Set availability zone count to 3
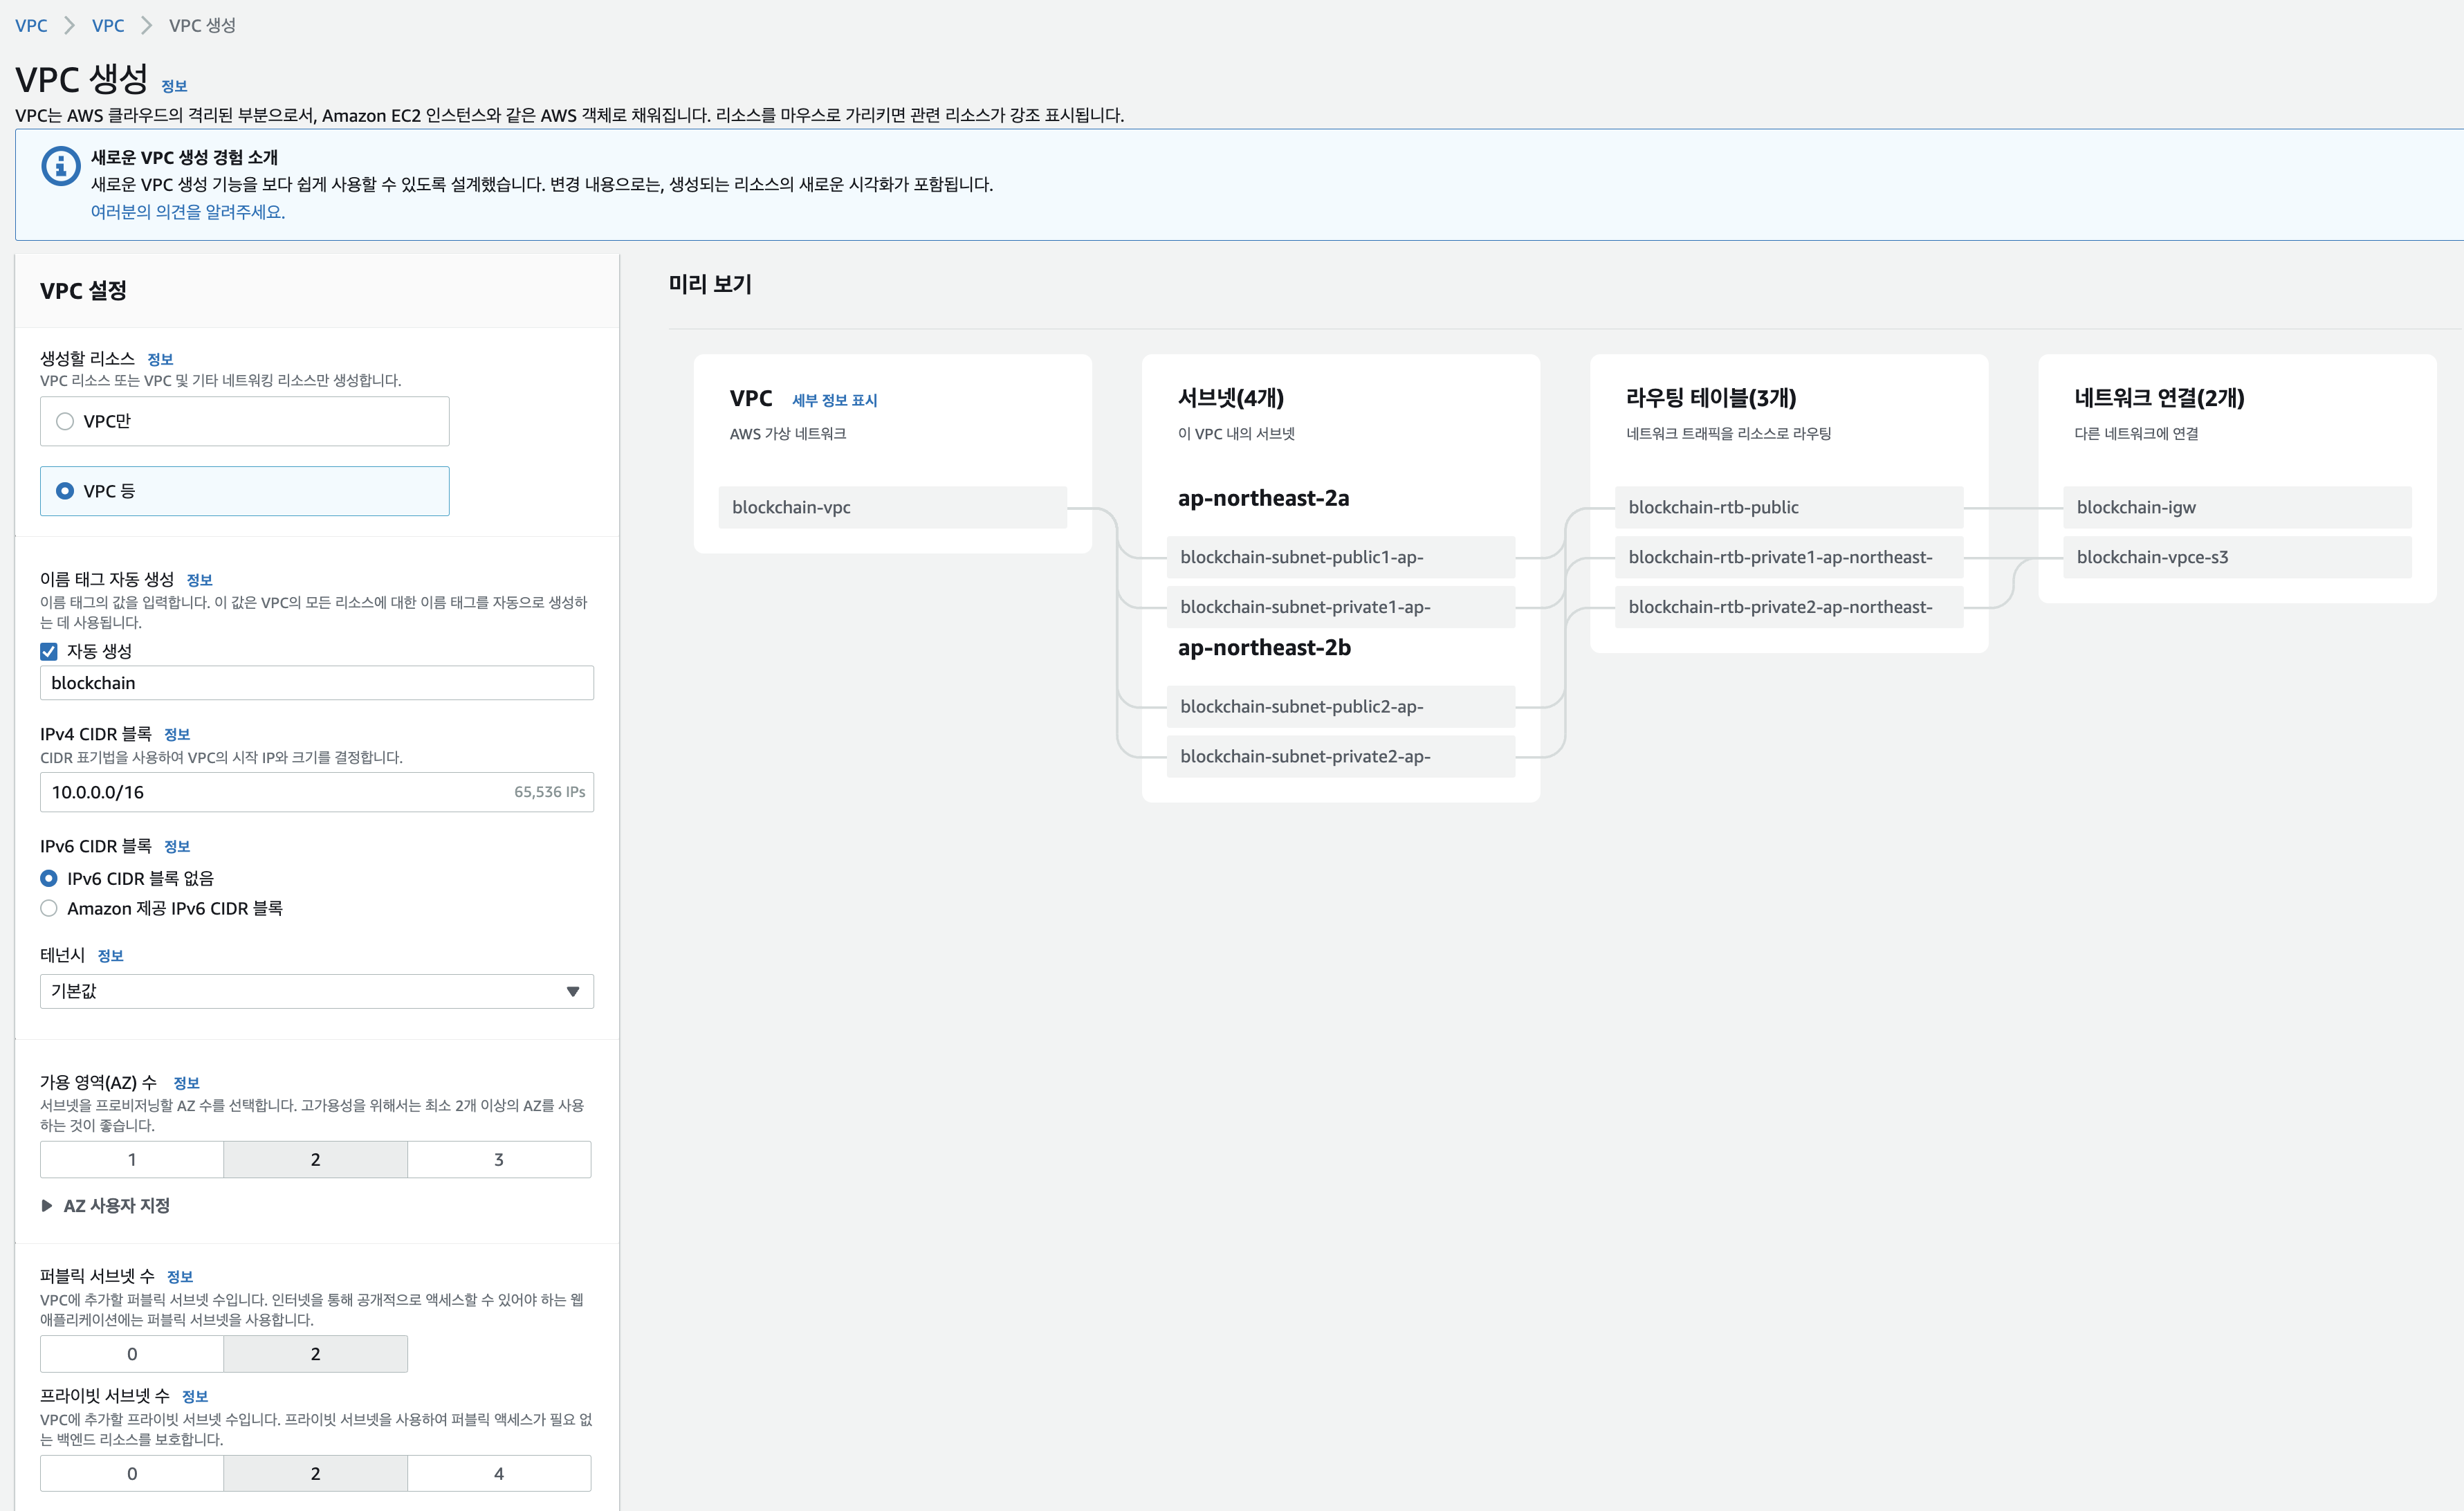Viewport: 2464px width, 1511px height. 498,1159
